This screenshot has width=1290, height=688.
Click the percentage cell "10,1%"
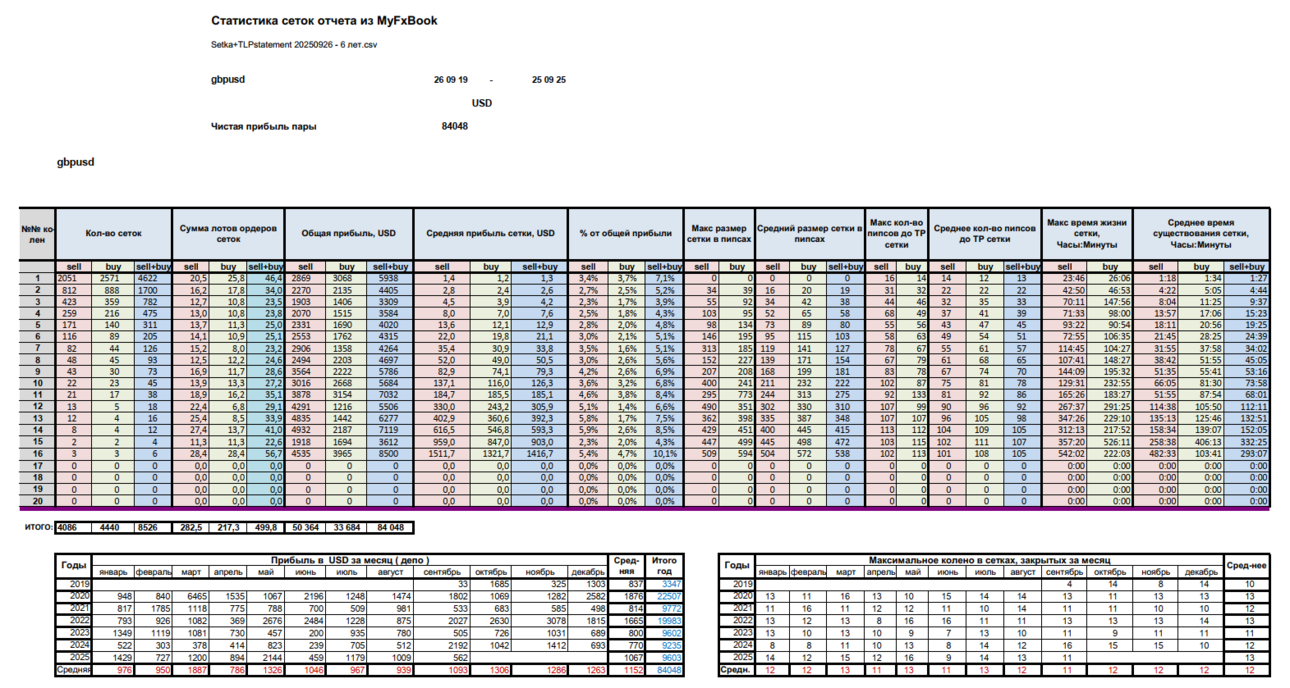click(663, 452)
